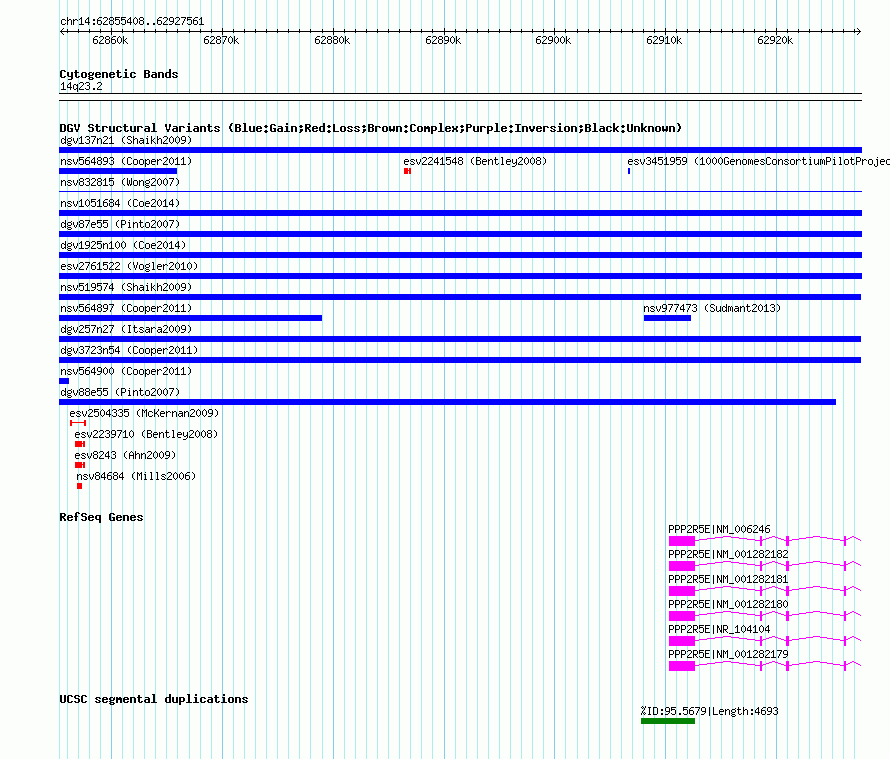Click the magenta exon of NM_001282181
Screen dimensions: 890x759
click(682, 591)
